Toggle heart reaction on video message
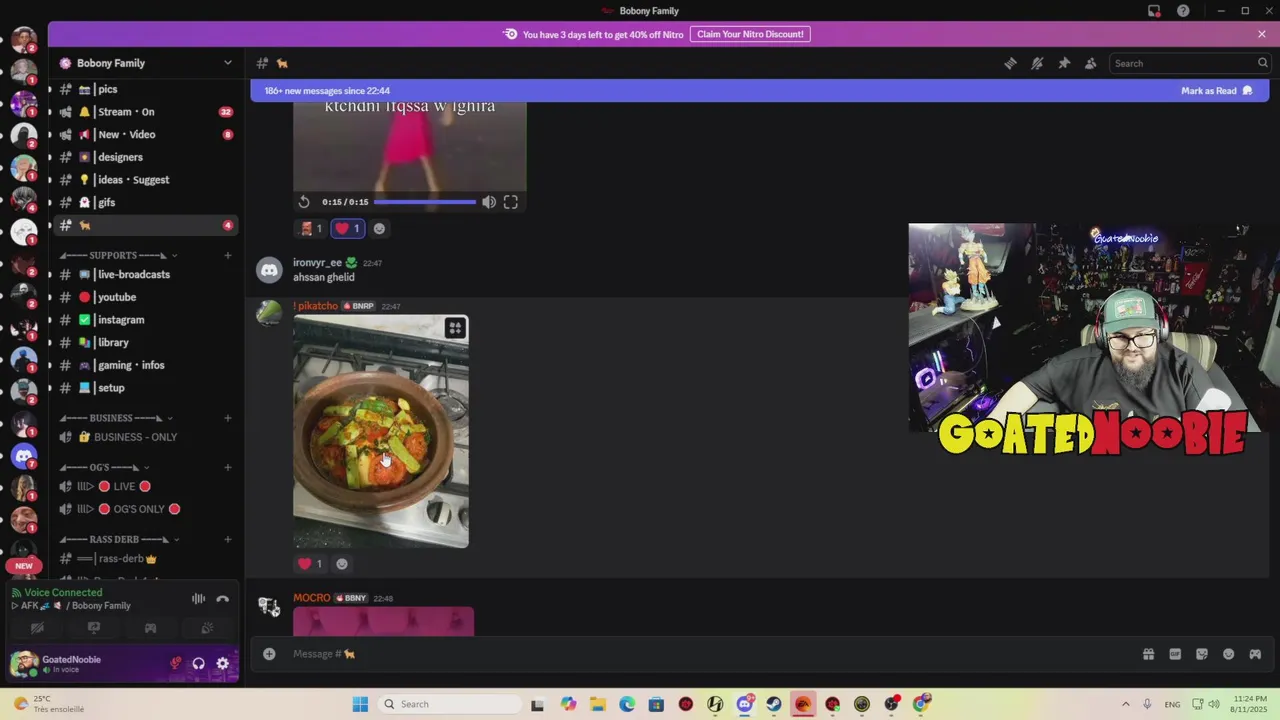The width and height of the screenshot is (1280, 720). pyautogui.click(x=347, y=228)
